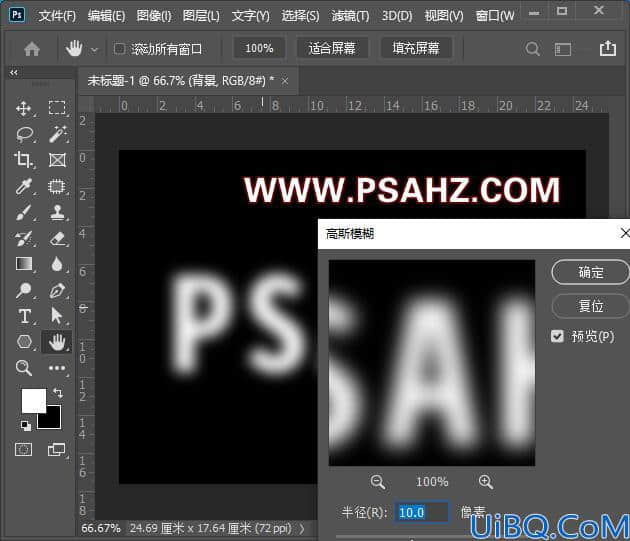Select the Crop tool

coord(23,160)
